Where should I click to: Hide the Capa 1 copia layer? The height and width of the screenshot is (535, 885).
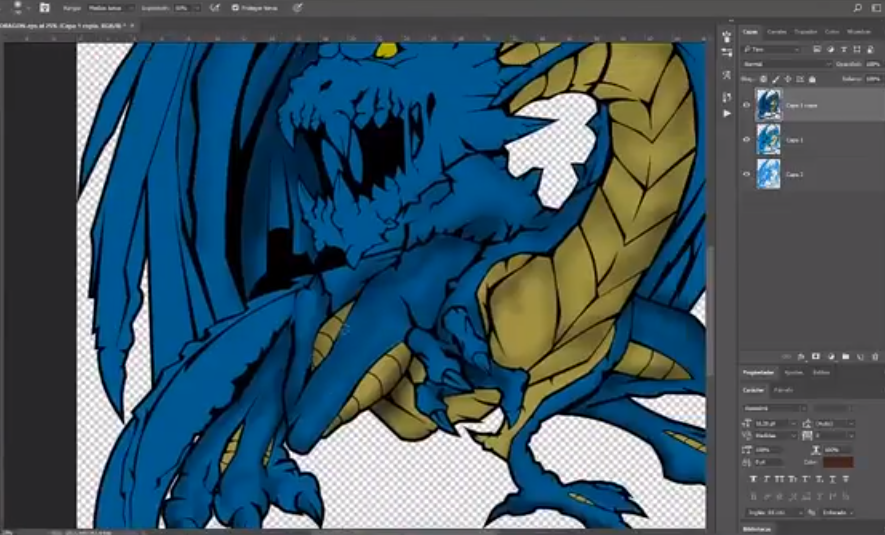click(746, 105)
